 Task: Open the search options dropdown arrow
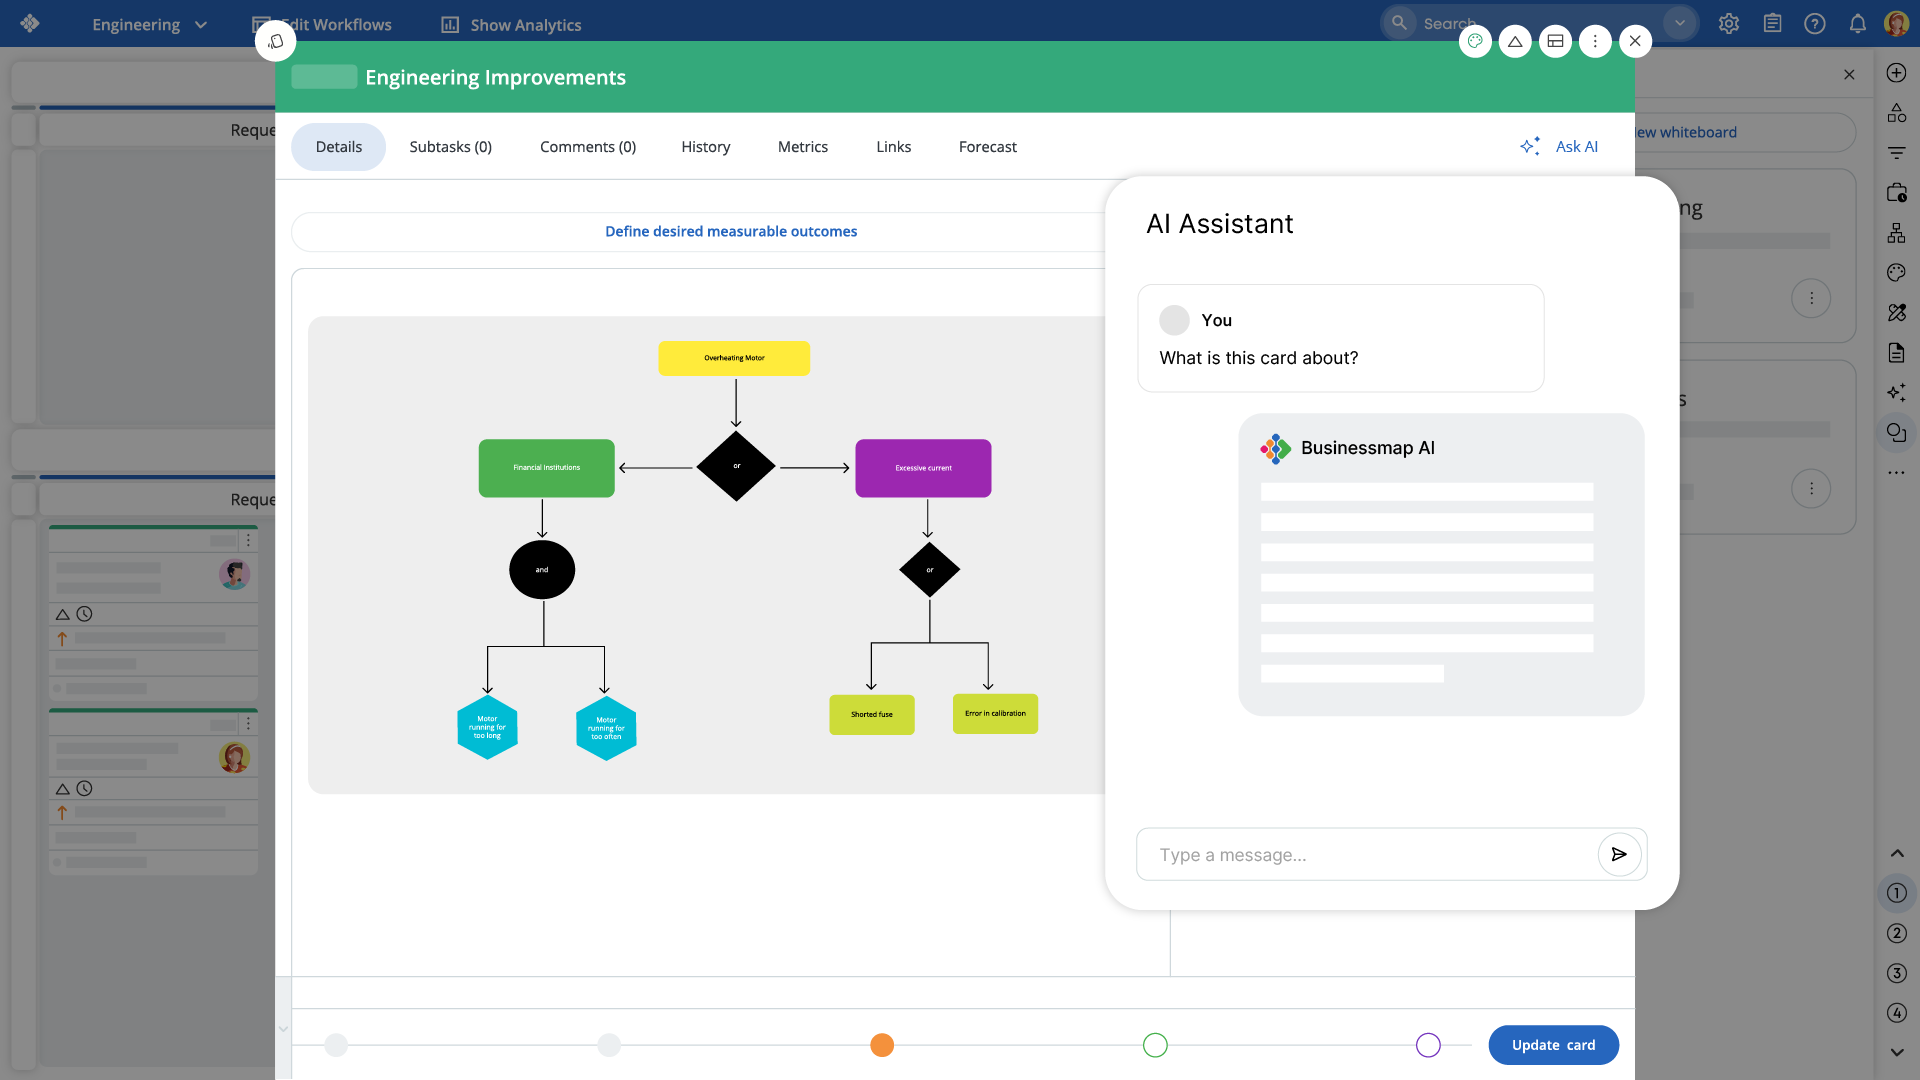[x=1680, y=23]
